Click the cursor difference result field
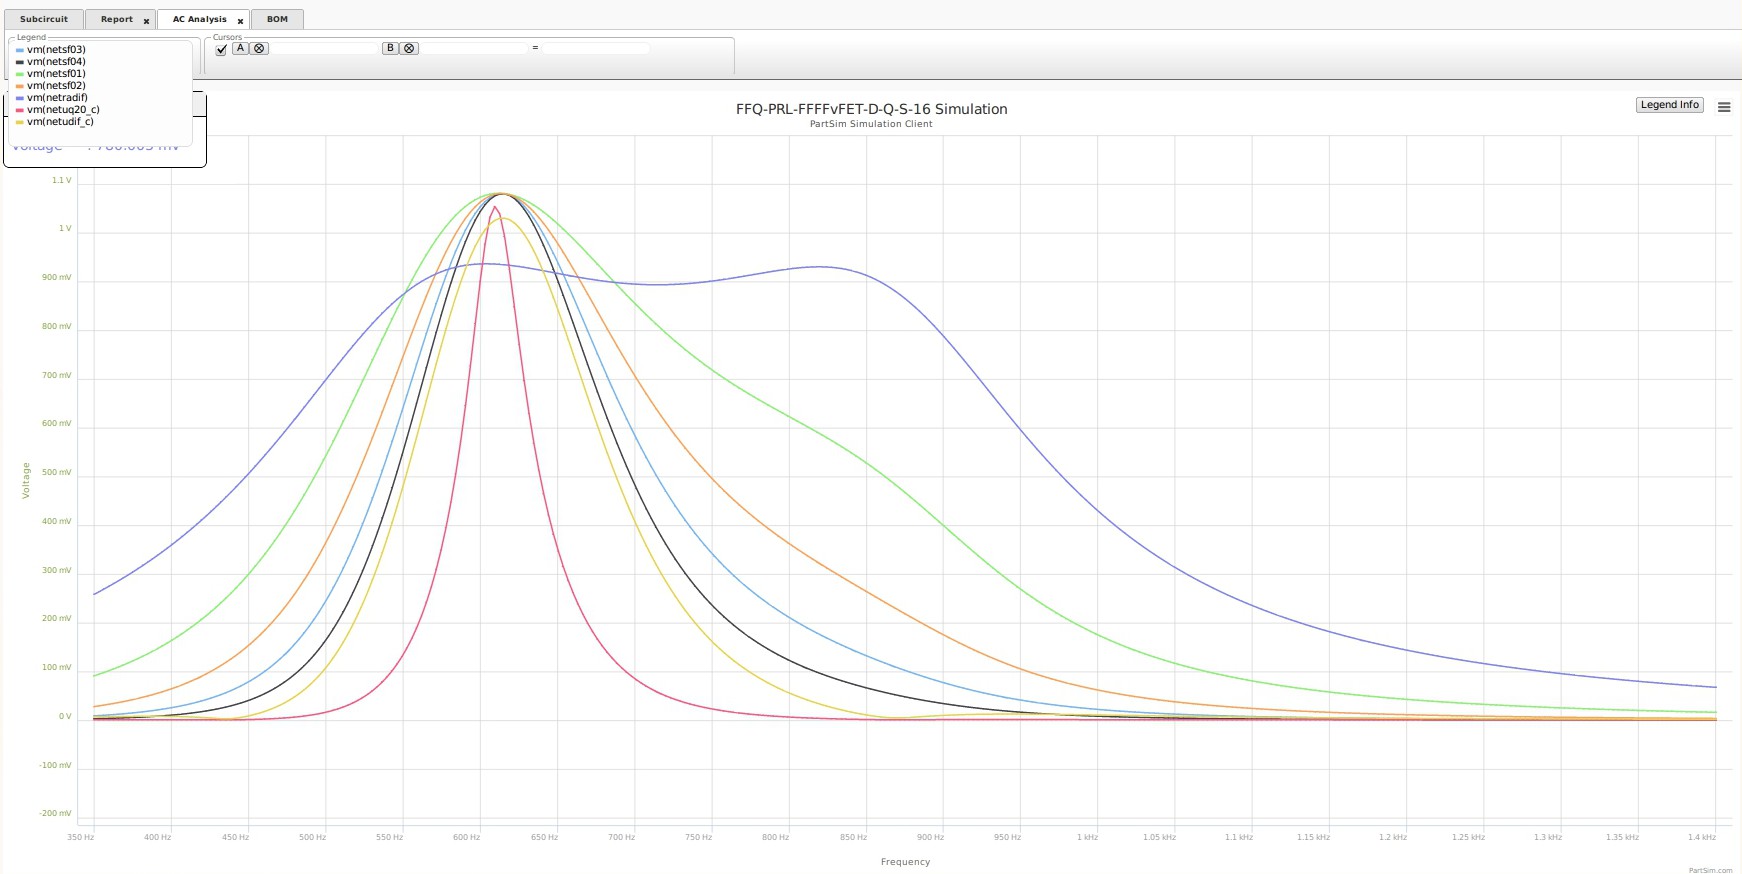Image resolution: width=1742 pixels, height=874 pixels. [x=596, y=48]
